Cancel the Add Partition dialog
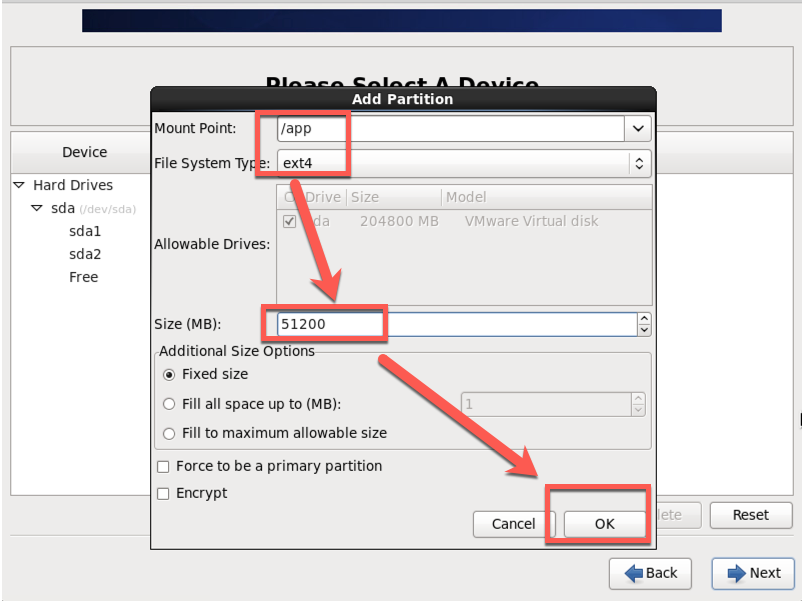Viewport: 802px width, 601px height. click(513, 524)
